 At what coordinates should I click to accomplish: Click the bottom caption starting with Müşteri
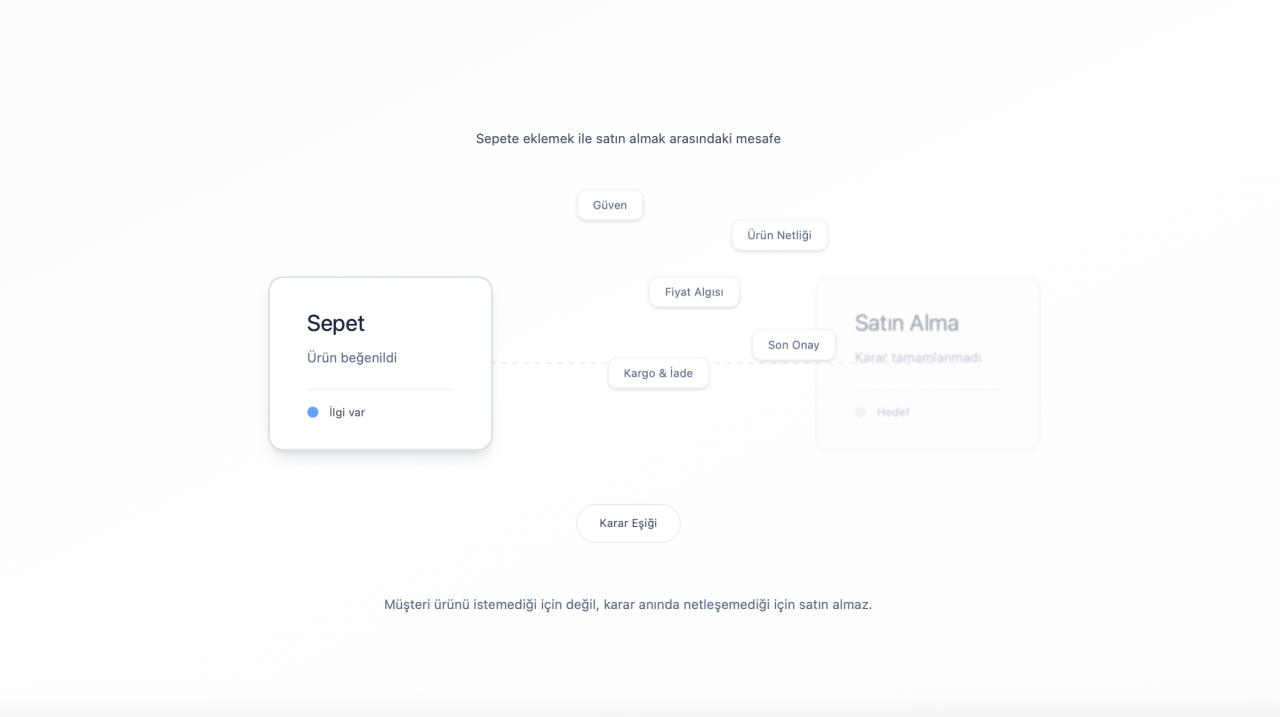(x=628, y=605)
